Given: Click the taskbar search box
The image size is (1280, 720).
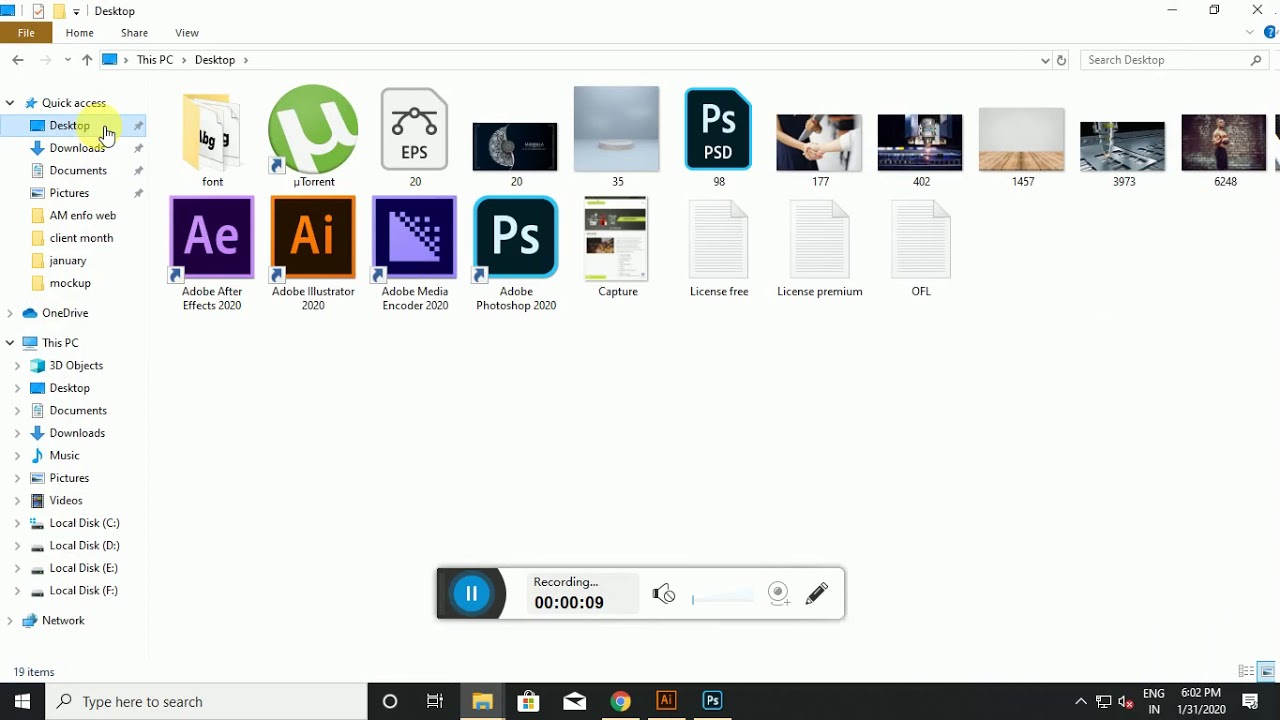Looking at the screenshot, I should 207,701.
